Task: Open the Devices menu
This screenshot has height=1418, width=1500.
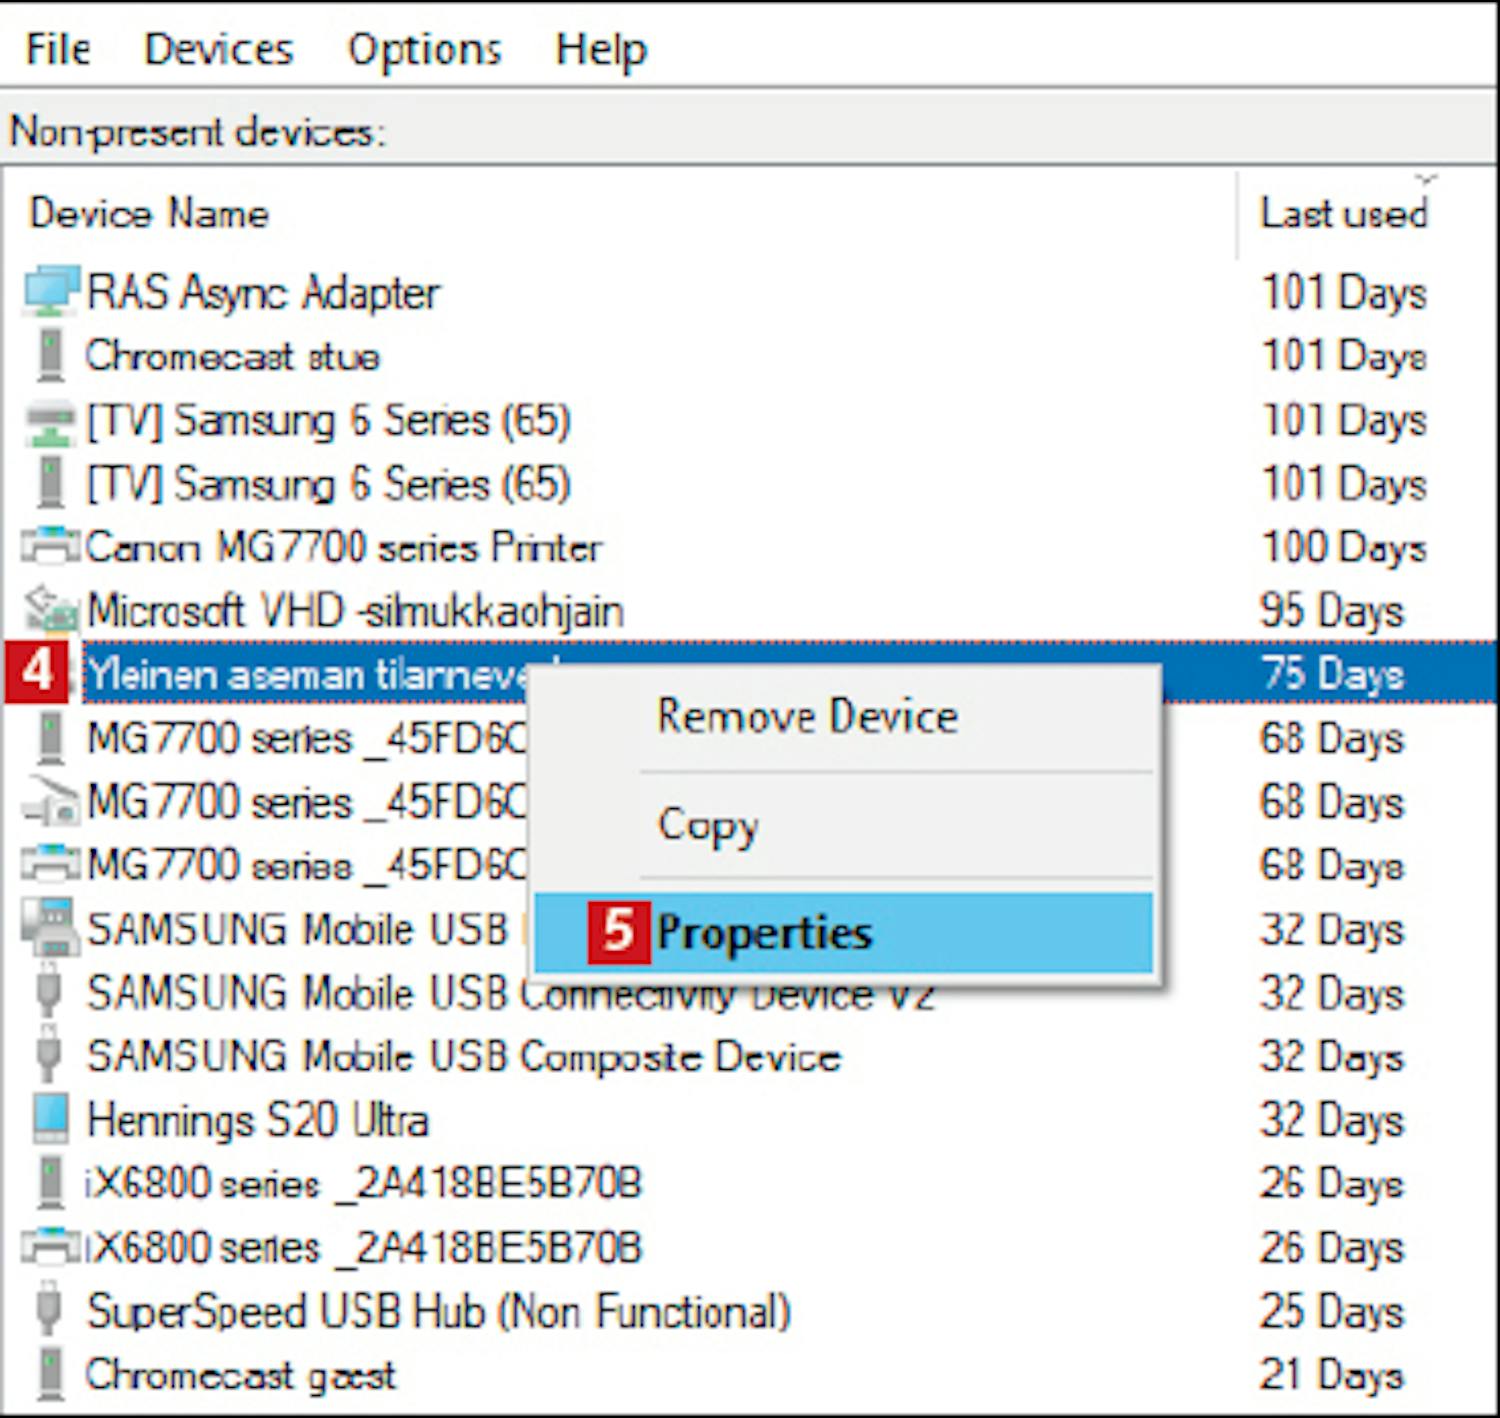Action: [x=218, y=49]
